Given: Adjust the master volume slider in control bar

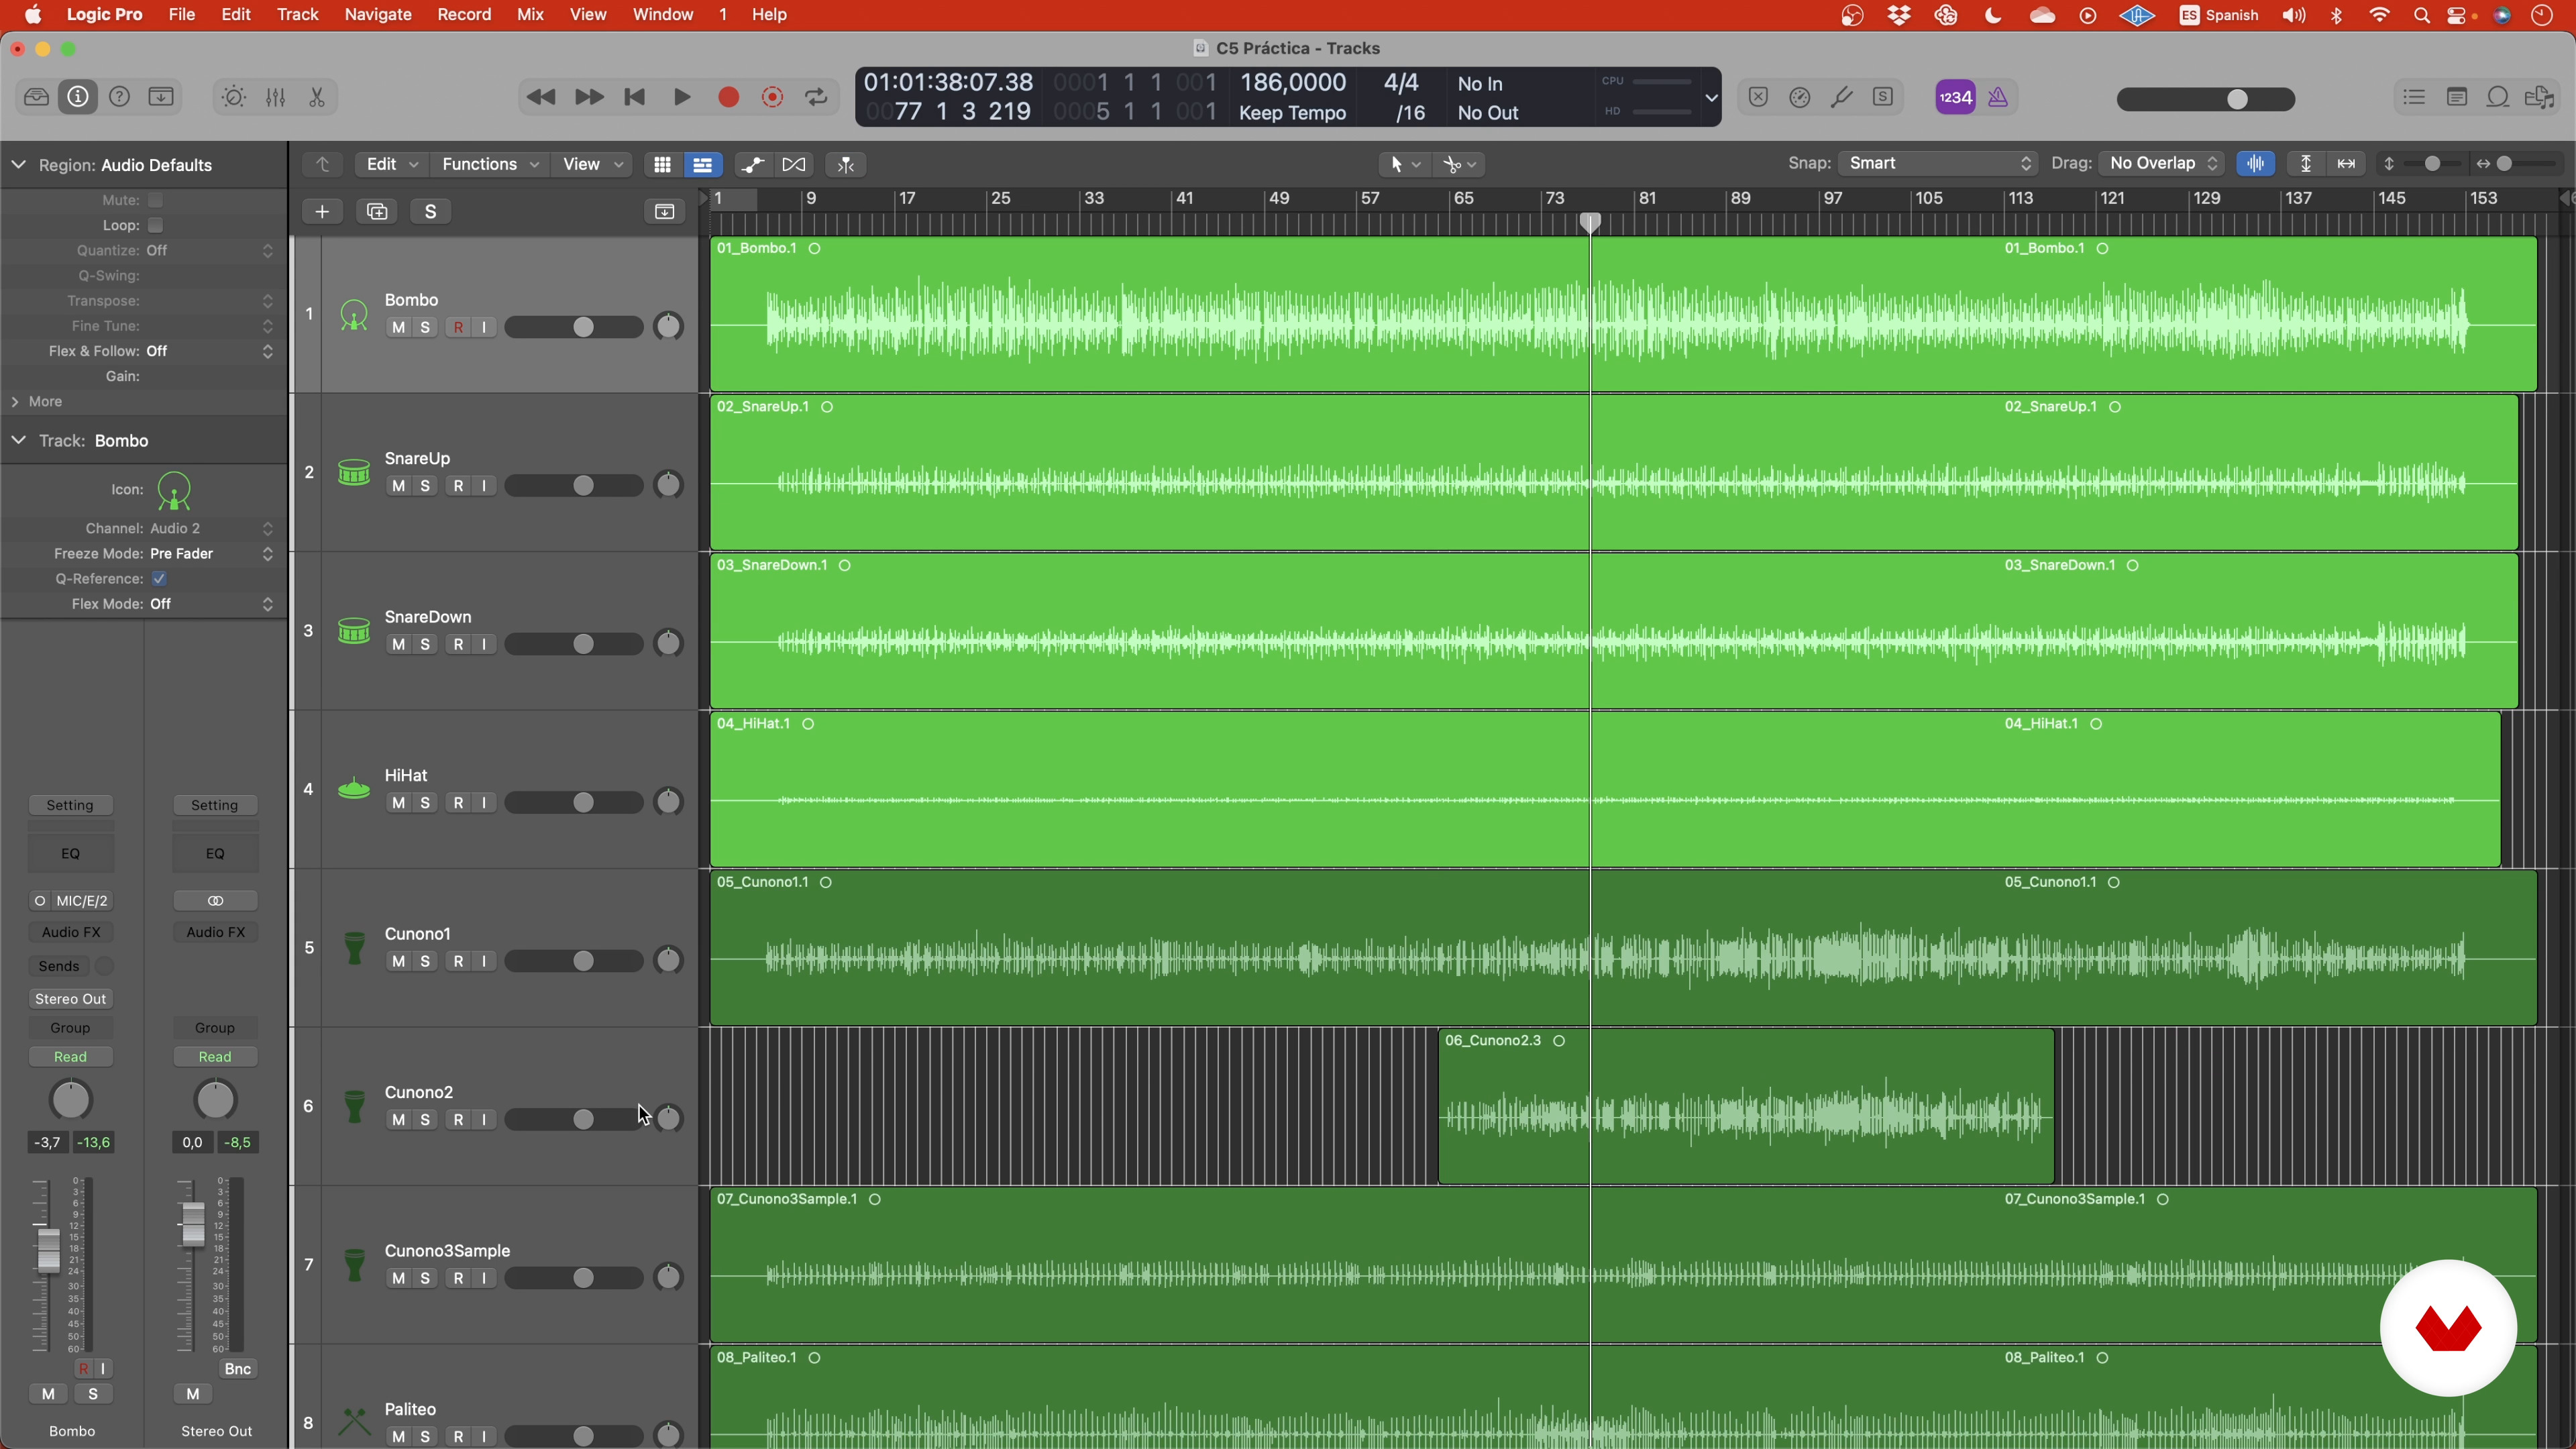Looking at the screenshot, I should coord(2206,99).
